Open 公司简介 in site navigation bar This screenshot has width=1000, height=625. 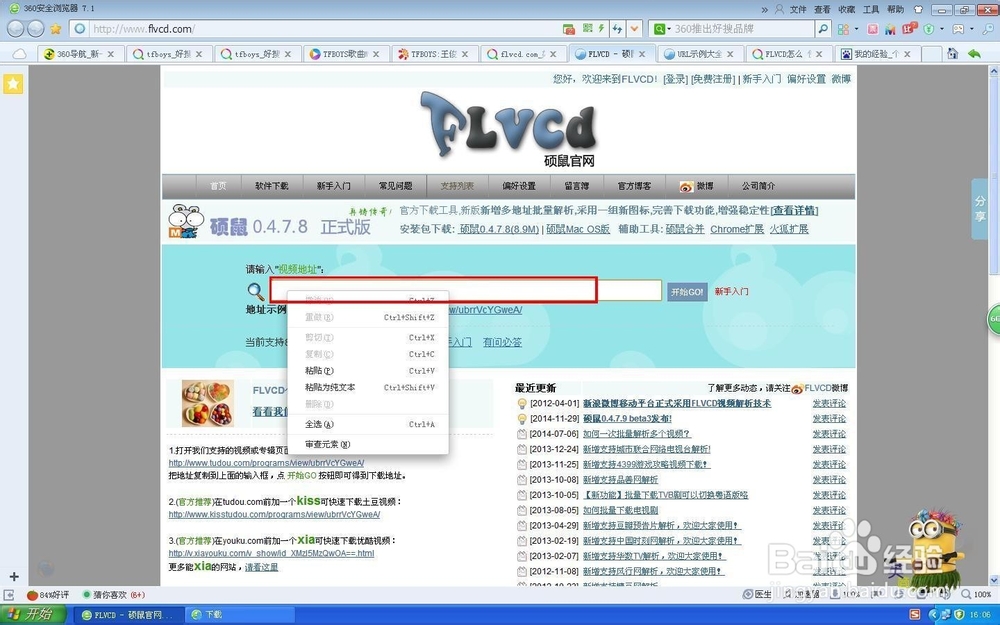758,186
